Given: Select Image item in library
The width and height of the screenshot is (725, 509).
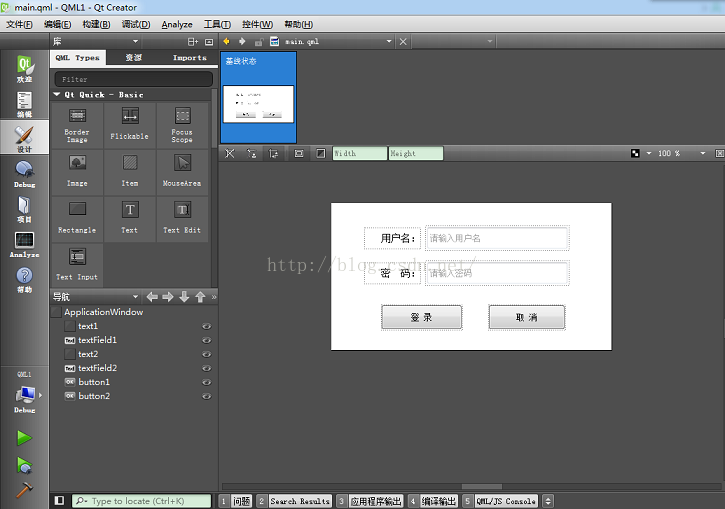Looking at the screenshot, I should [x=77, y=172].
